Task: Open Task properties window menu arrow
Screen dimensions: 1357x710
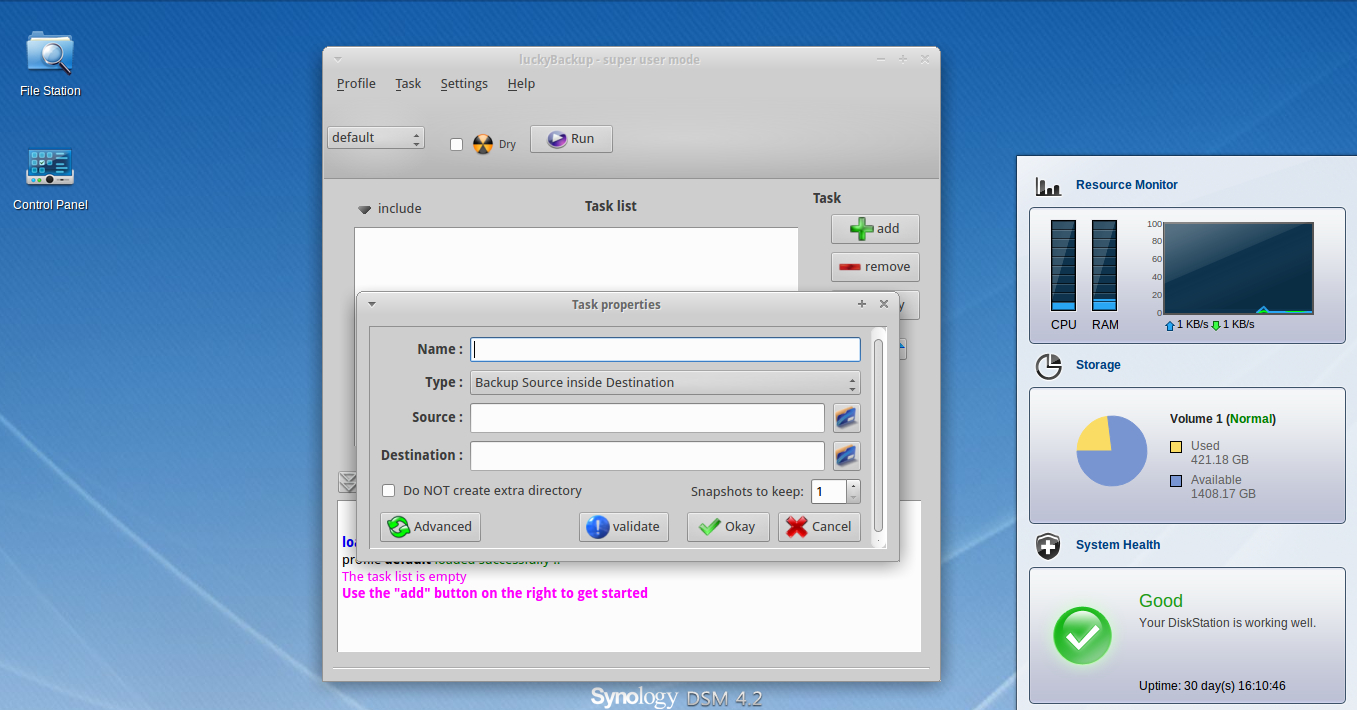Action: (372, 304)
